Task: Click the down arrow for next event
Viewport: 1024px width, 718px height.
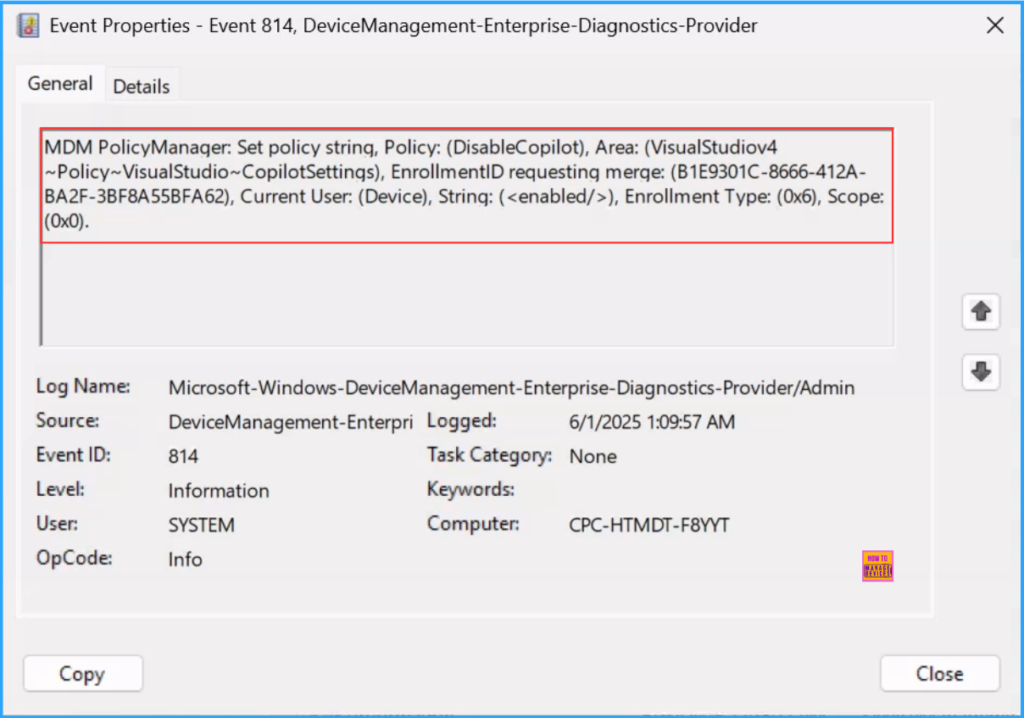Action: (x=980, y=372)
